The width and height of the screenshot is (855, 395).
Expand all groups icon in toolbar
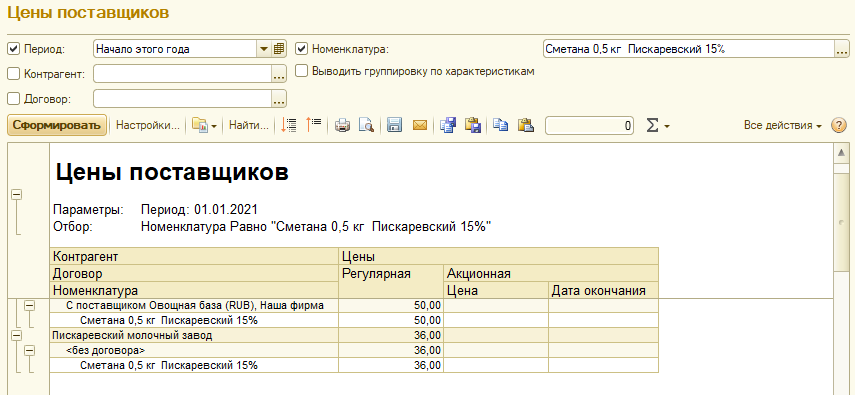(x=288, y=125)
